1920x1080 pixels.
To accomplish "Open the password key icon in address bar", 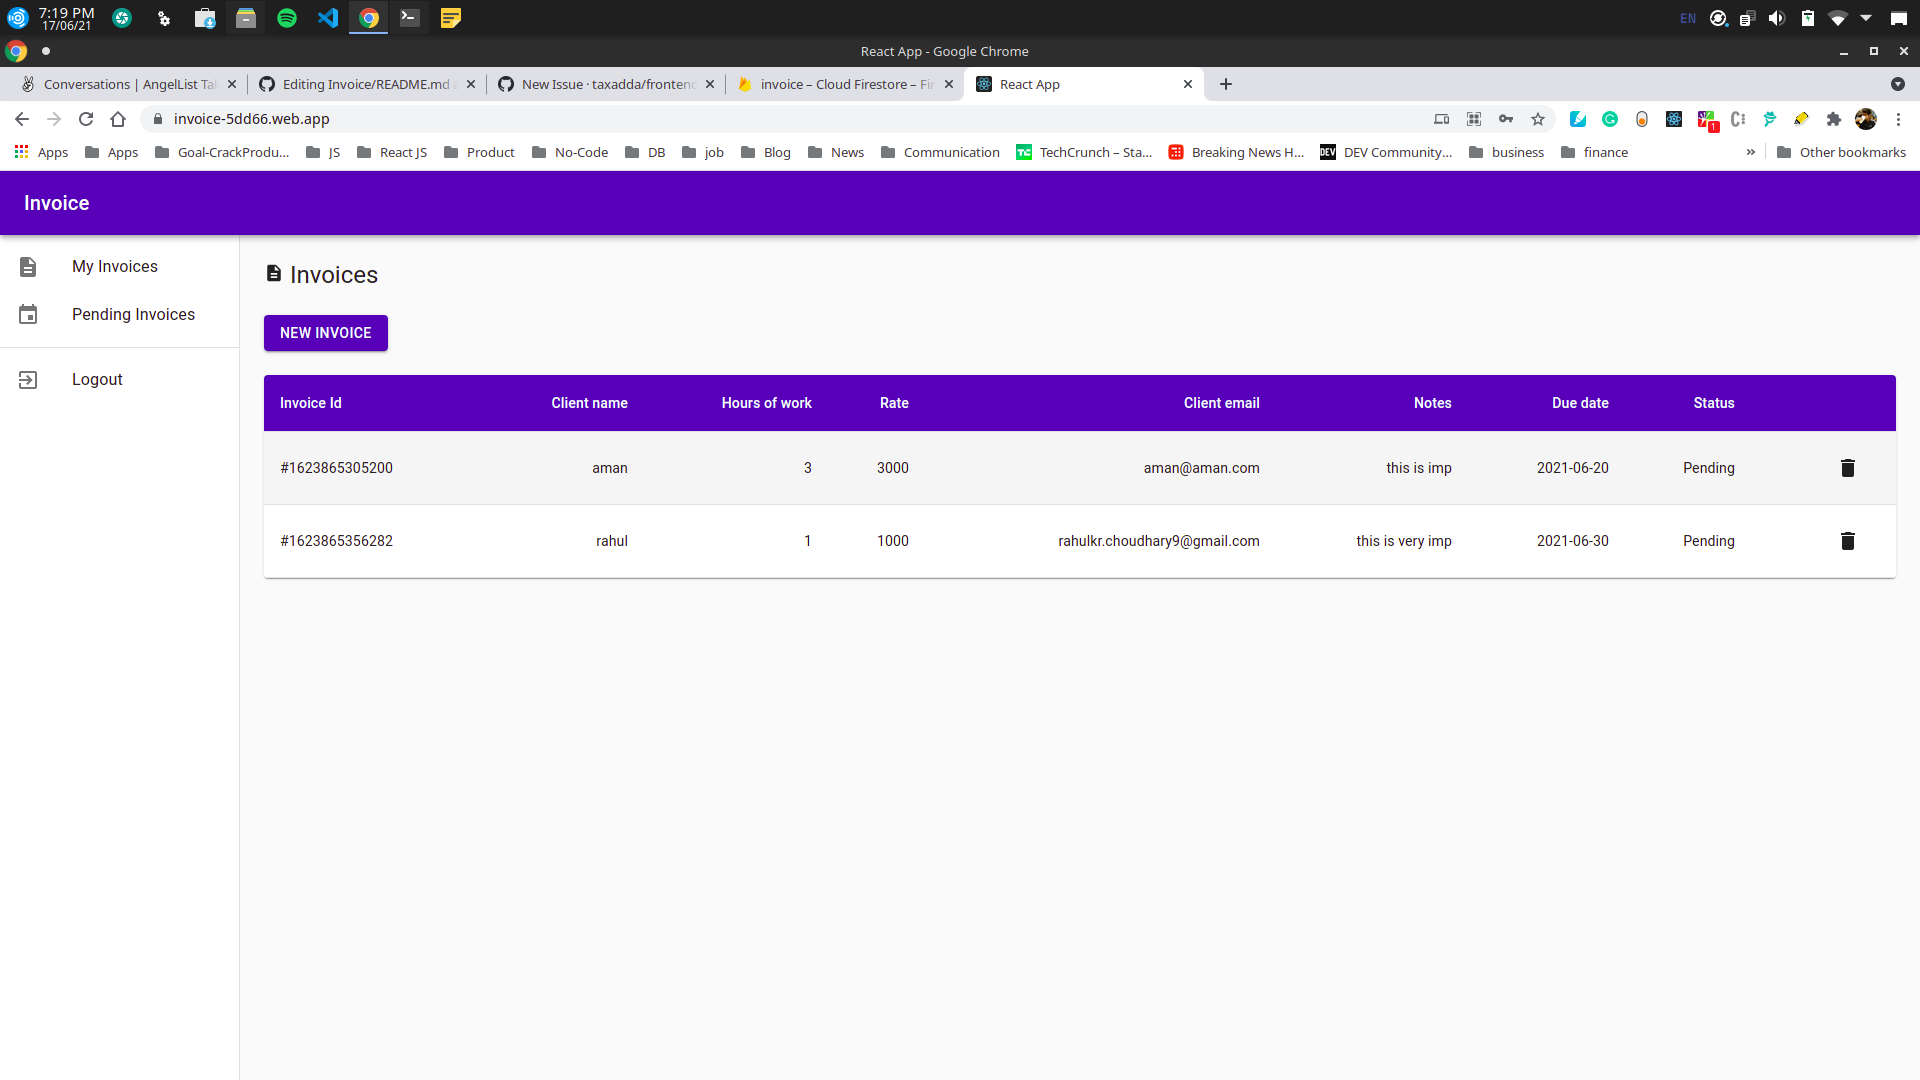I will point(1506,119).
